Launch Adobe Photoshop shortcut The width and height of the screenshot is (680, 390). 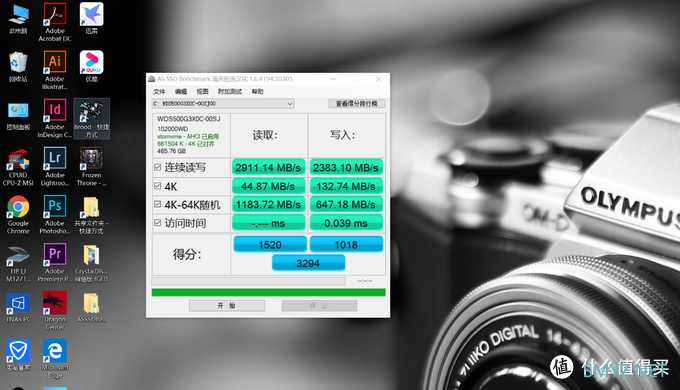(x=55, y=215)
